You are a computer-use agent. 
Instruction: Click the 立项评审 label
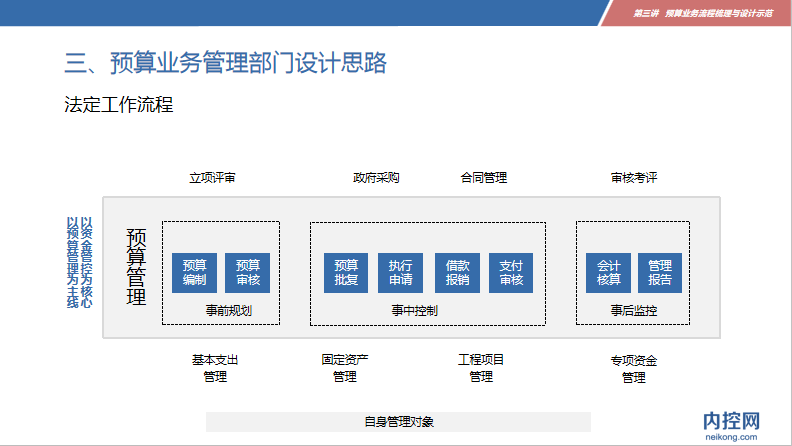tap(213, 178)
